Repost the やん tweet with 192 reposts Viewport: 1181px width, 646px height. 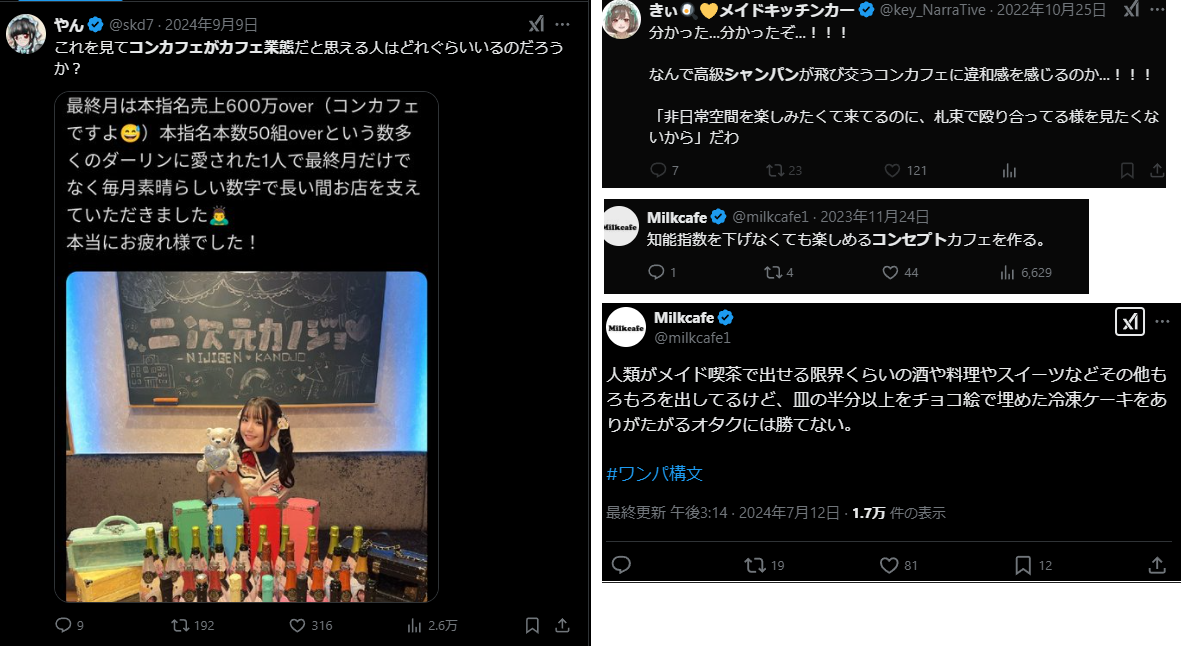(x=192, y=625)
